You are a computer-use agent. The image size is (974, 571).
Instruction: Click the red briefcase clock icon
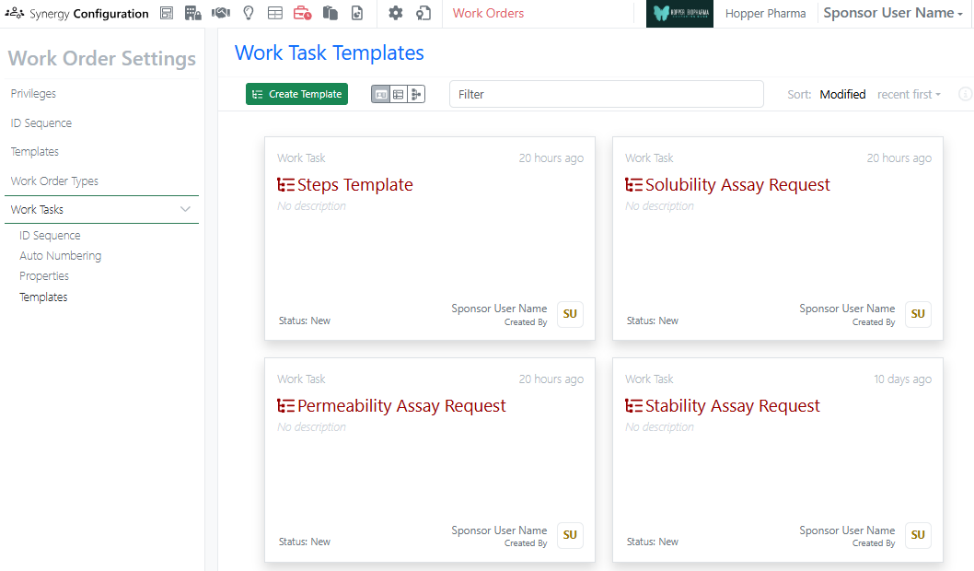point(303,13)
